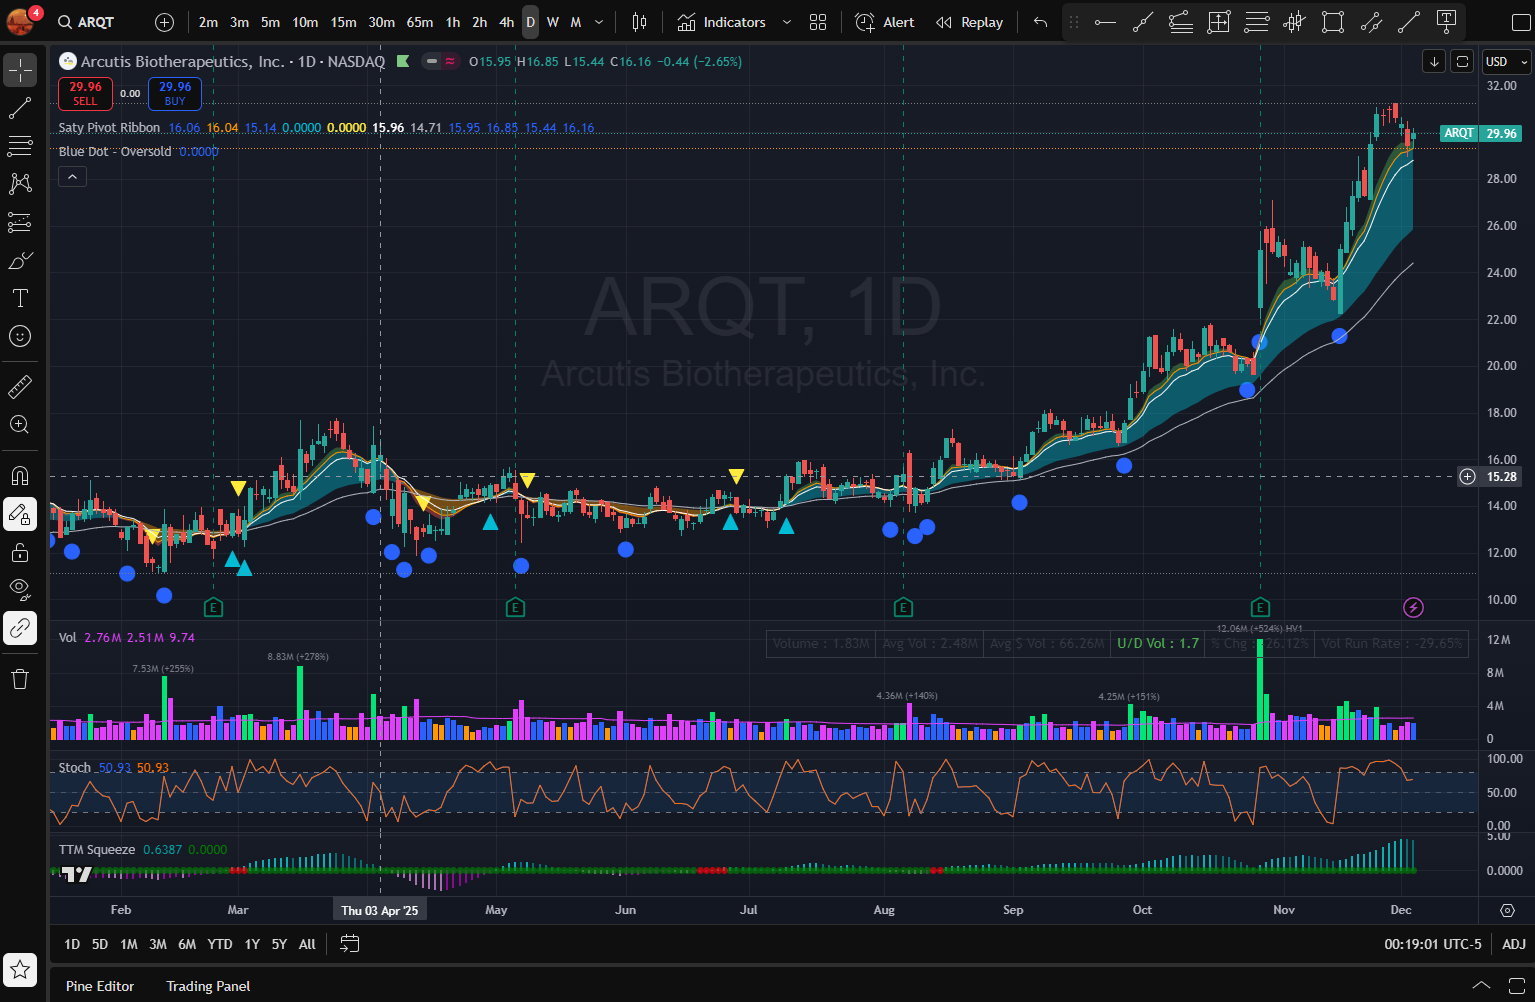Click the earnings E marker near November
This screenshot has width=1535, height=1002.
[x=1260, y=607]
